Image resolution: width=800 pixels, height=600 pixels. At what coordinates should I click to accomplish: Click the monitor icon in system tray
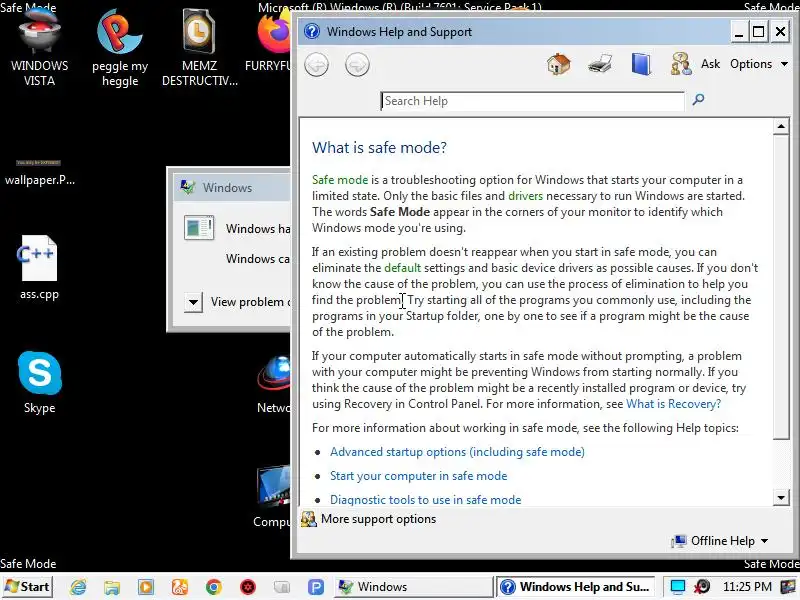678,587
